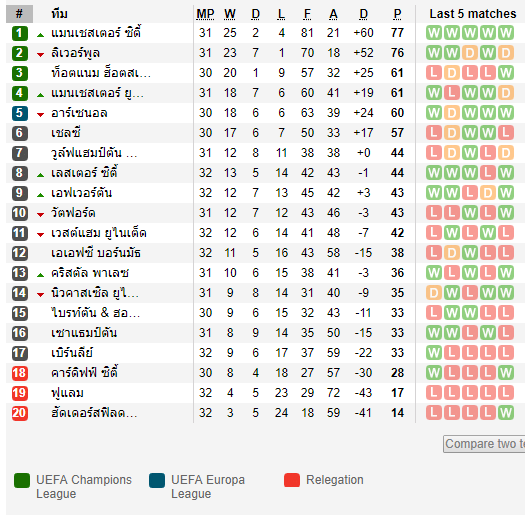Click rank 1 green position badge
The width and height of the screenshot is (525, 515).
19,33
